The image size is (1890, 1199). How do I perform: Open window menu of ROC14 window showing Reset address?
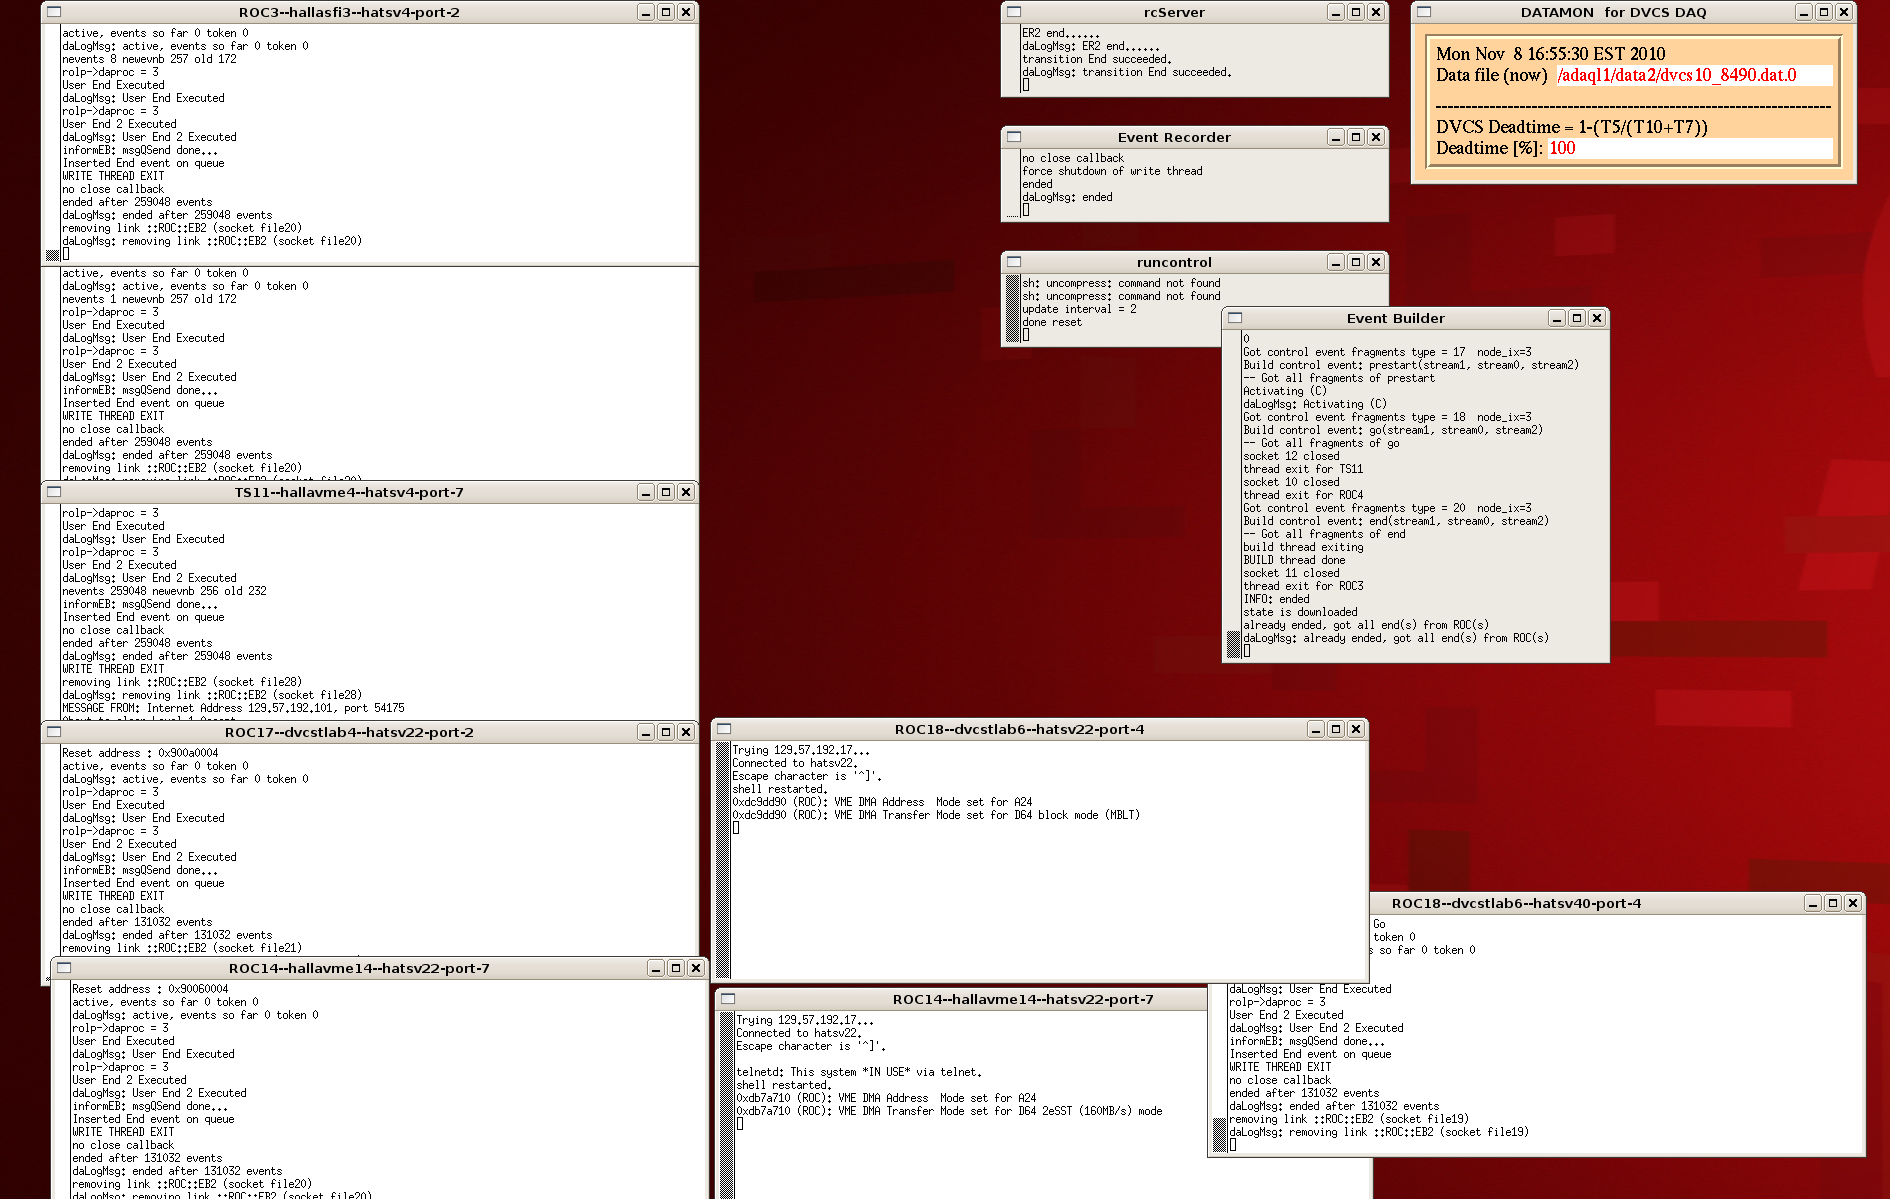(x=64, y=968)
